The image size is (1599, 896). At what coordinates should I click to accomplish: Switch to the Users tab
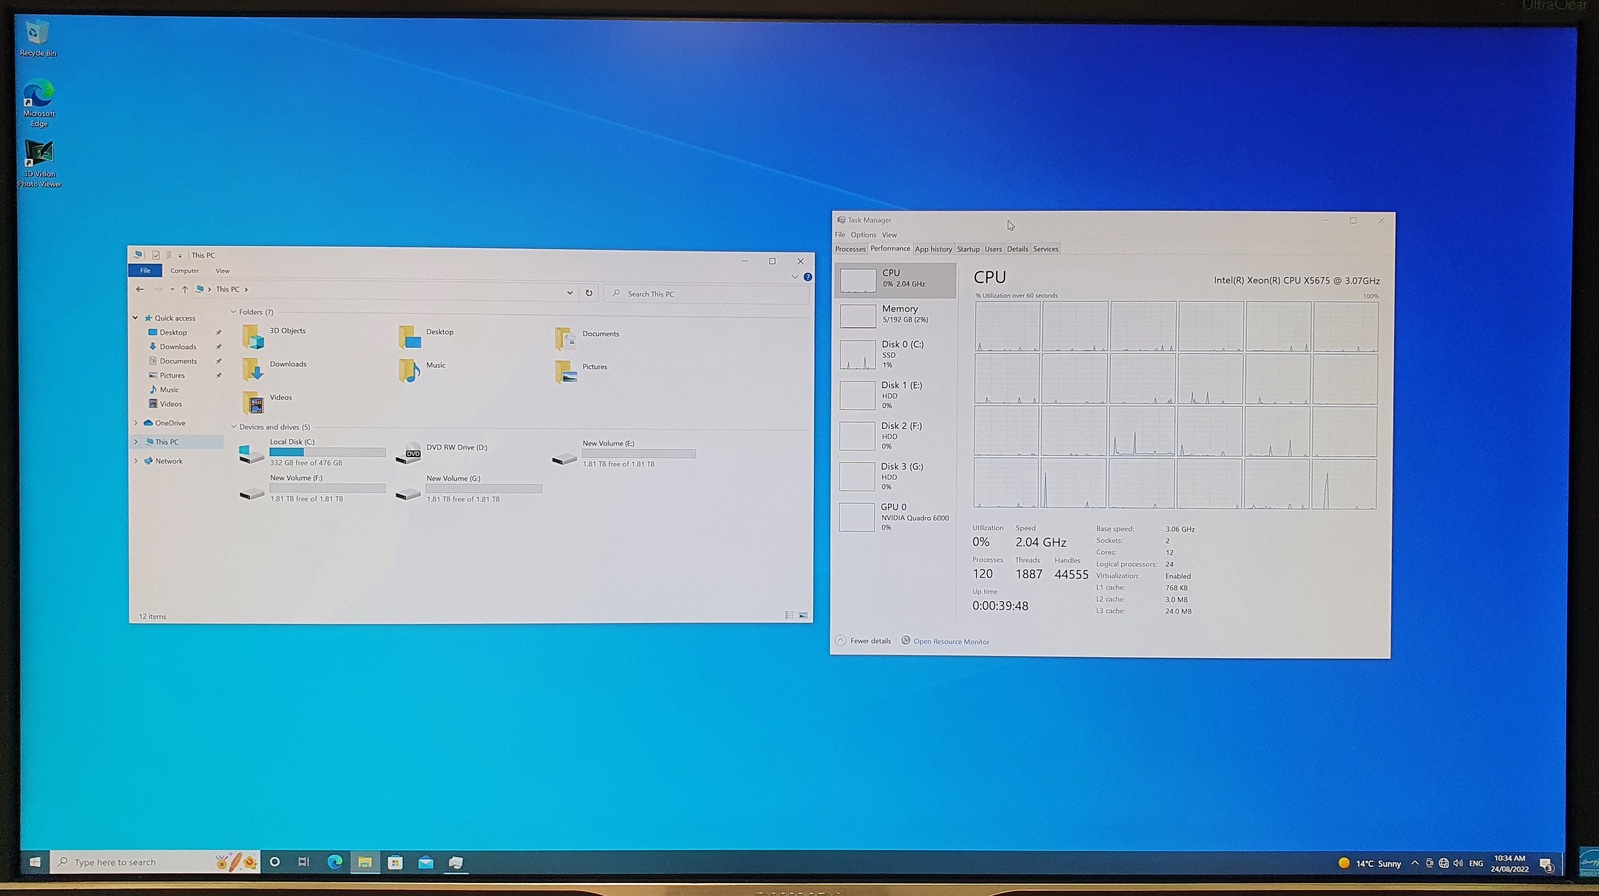[x=993, y=249]
